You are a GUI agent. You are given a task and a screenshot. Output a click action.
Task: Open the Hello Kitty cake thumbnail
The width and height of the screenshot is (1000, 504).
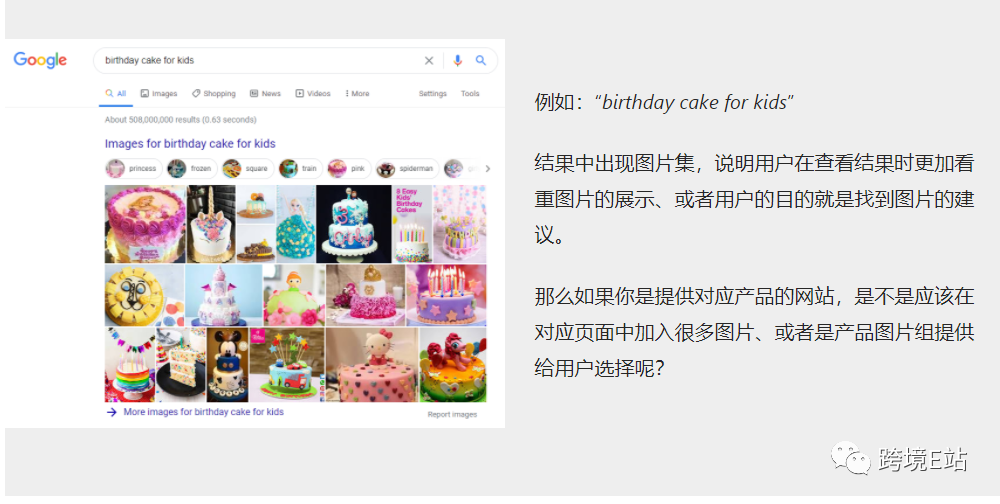tap(372, 365)
